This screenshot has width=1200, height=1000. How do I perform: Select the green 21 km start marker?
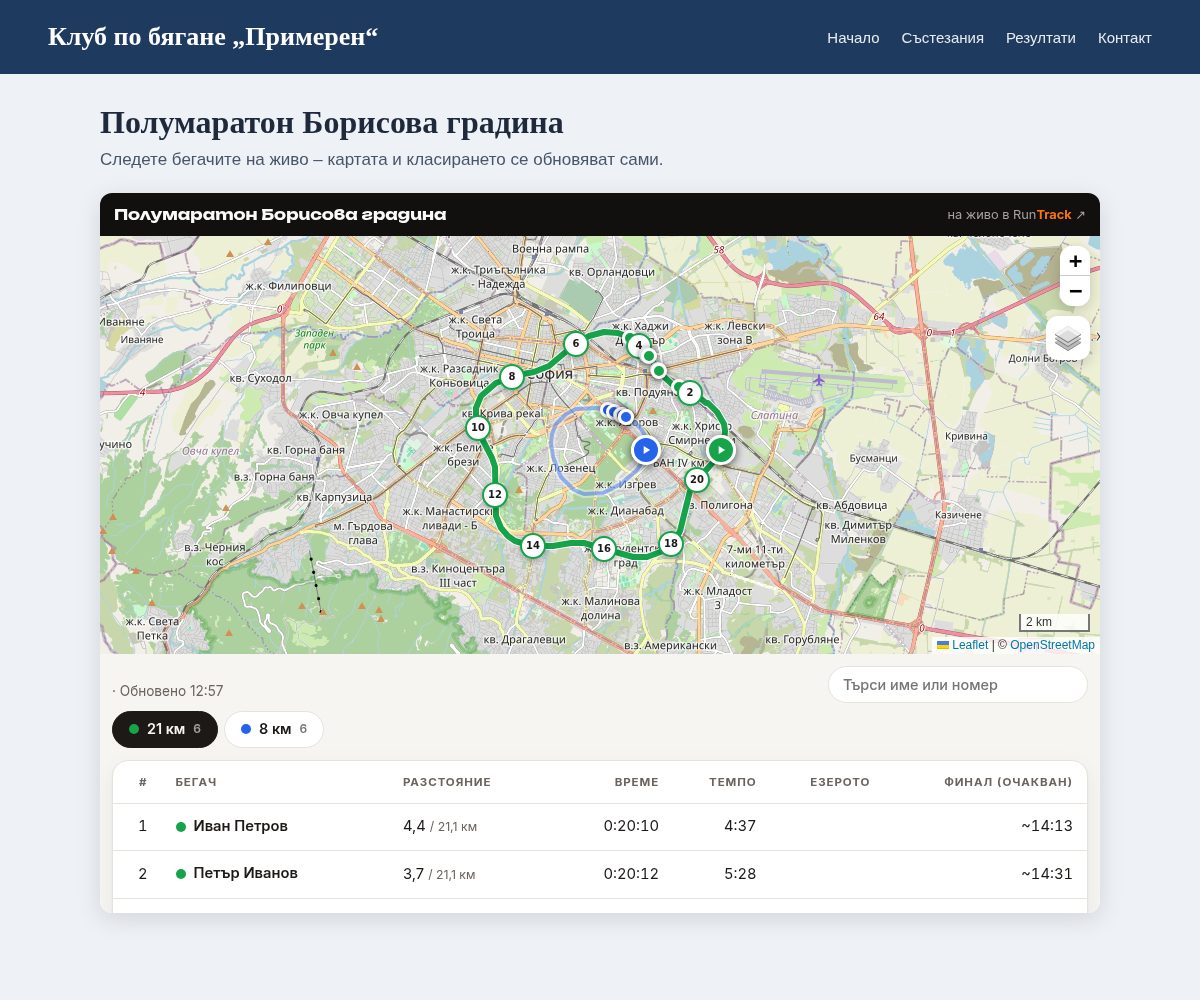[x=721, y=450]
